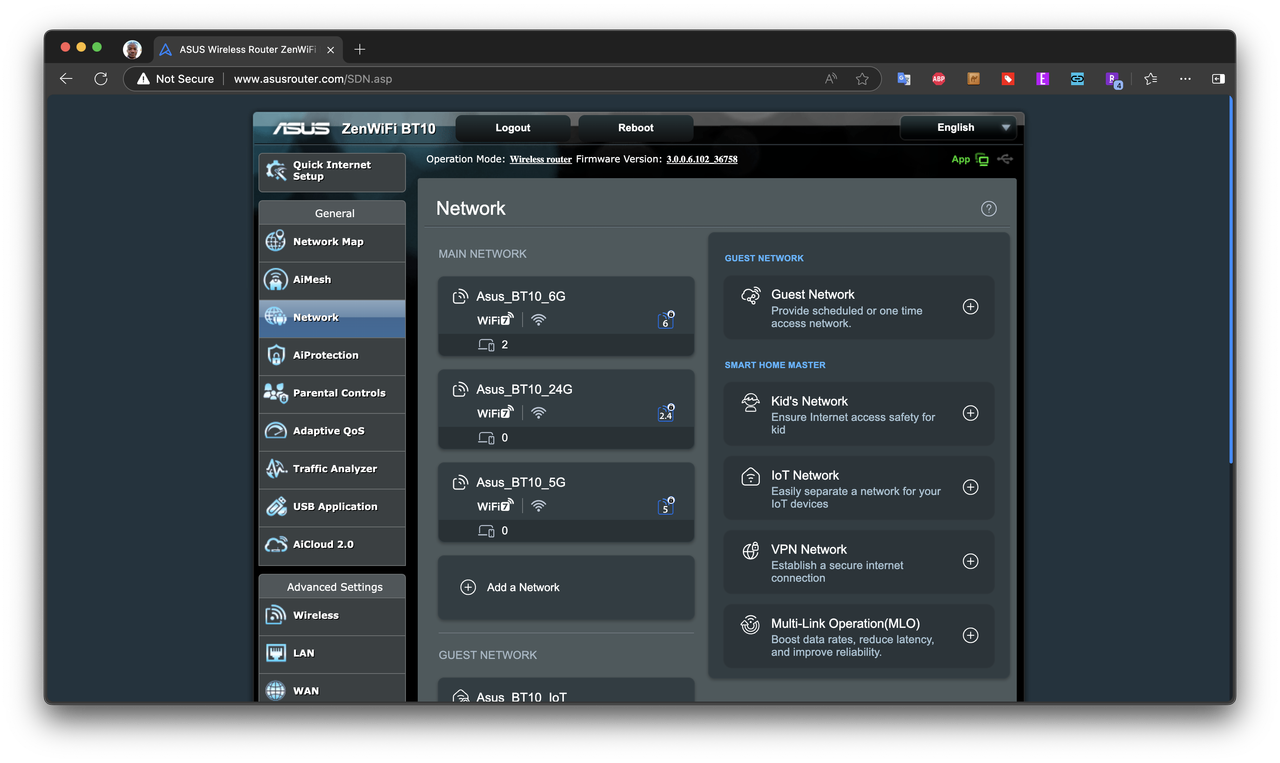Click the page vertical scrollbar
This screenshot has width=1280, height=763.
click(1232, 280)
